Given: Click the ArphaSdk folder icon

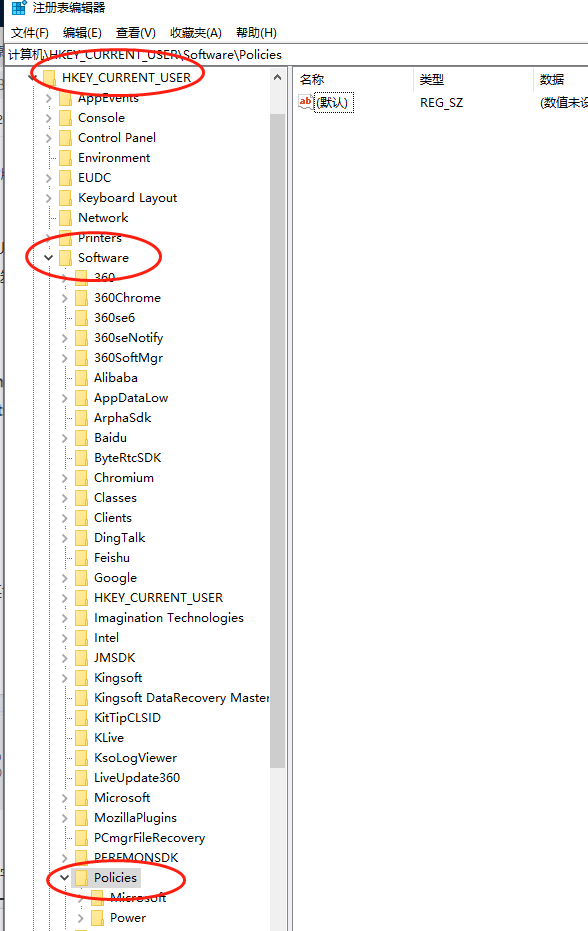Looking at the screenshot, I should [x=82, y=418].
